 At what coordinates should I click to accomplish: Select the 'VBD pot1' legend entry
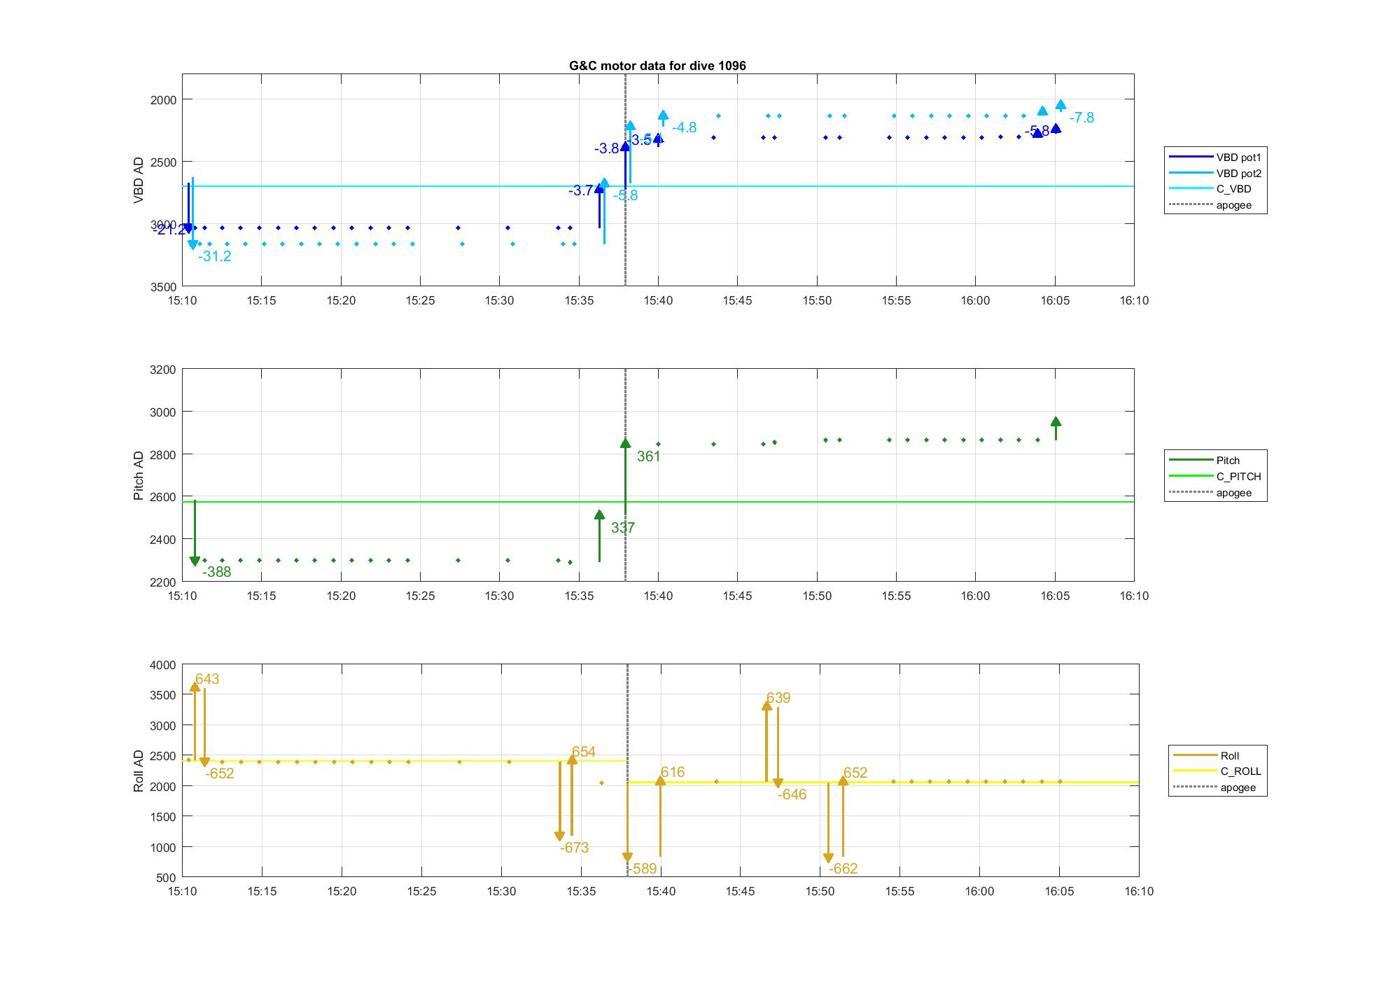tap(1217, 157)
